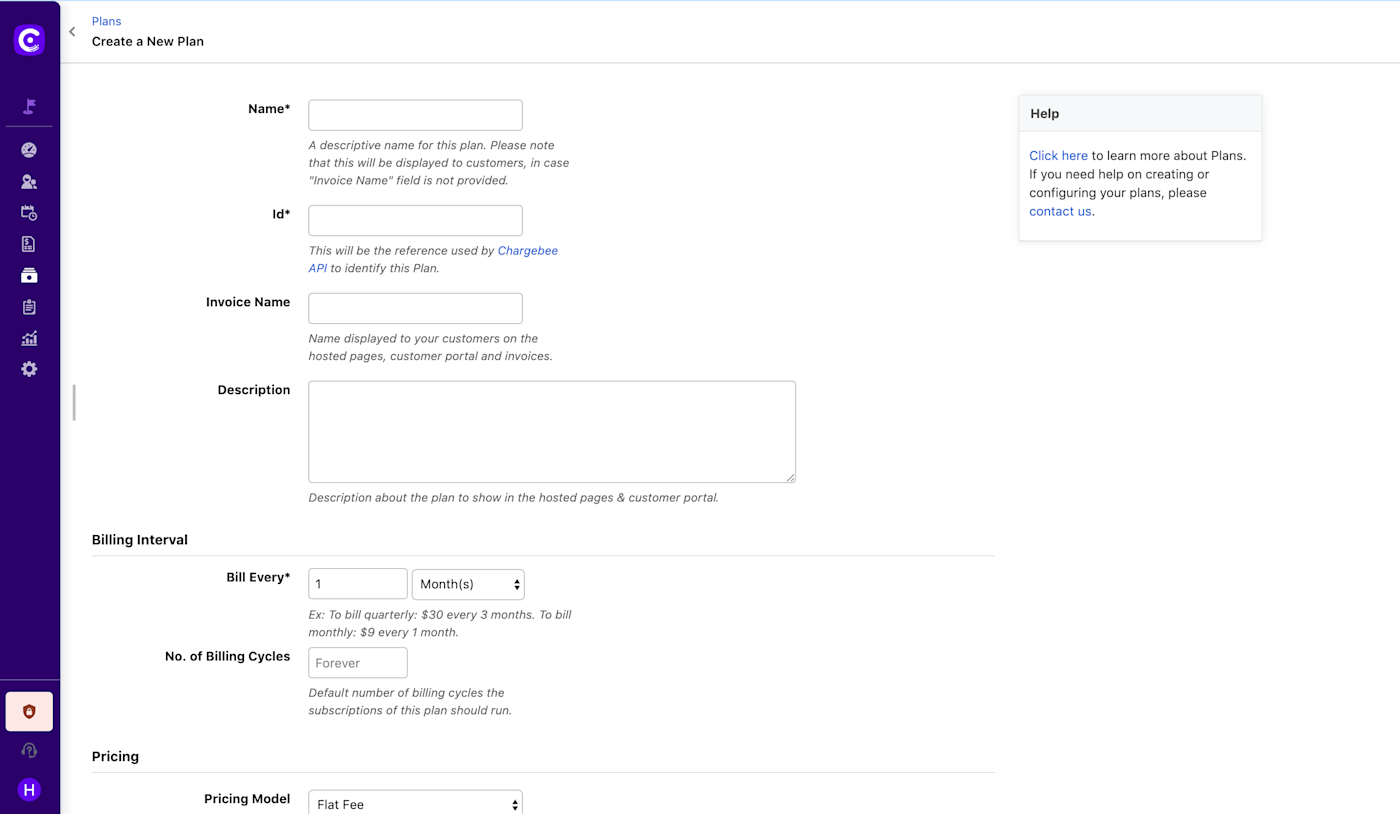This screenshot has height=814, width=1400.
Task: Navigate back using the left chevron arrow
Action: [71, 31]
